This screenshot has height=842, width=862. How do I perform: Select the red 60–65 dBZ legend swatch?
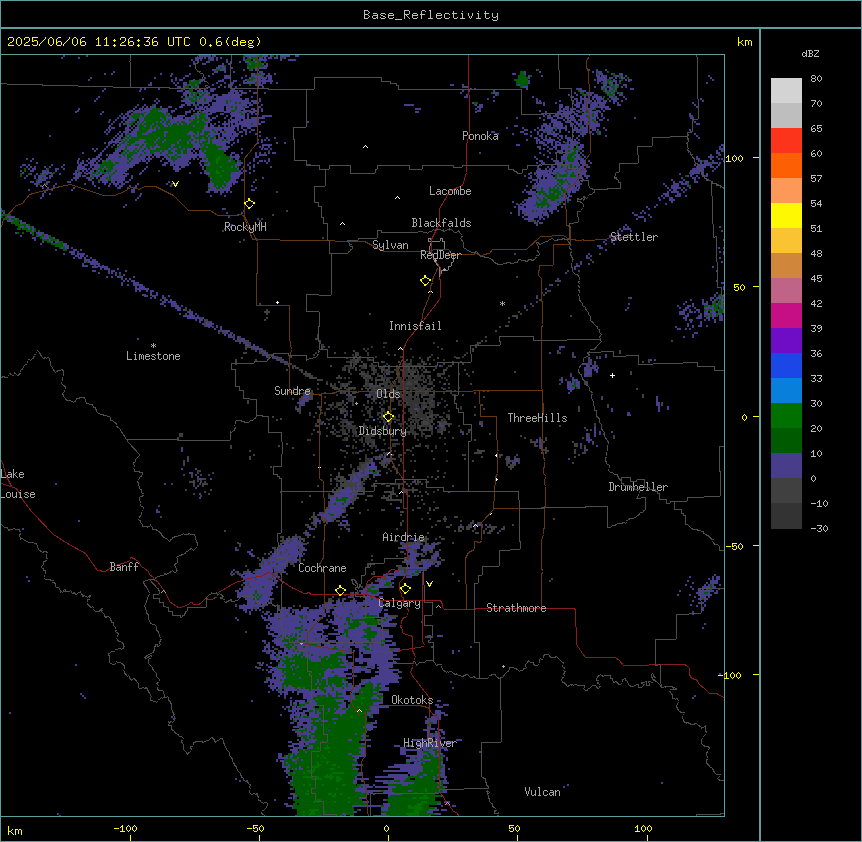coord(786,141)
